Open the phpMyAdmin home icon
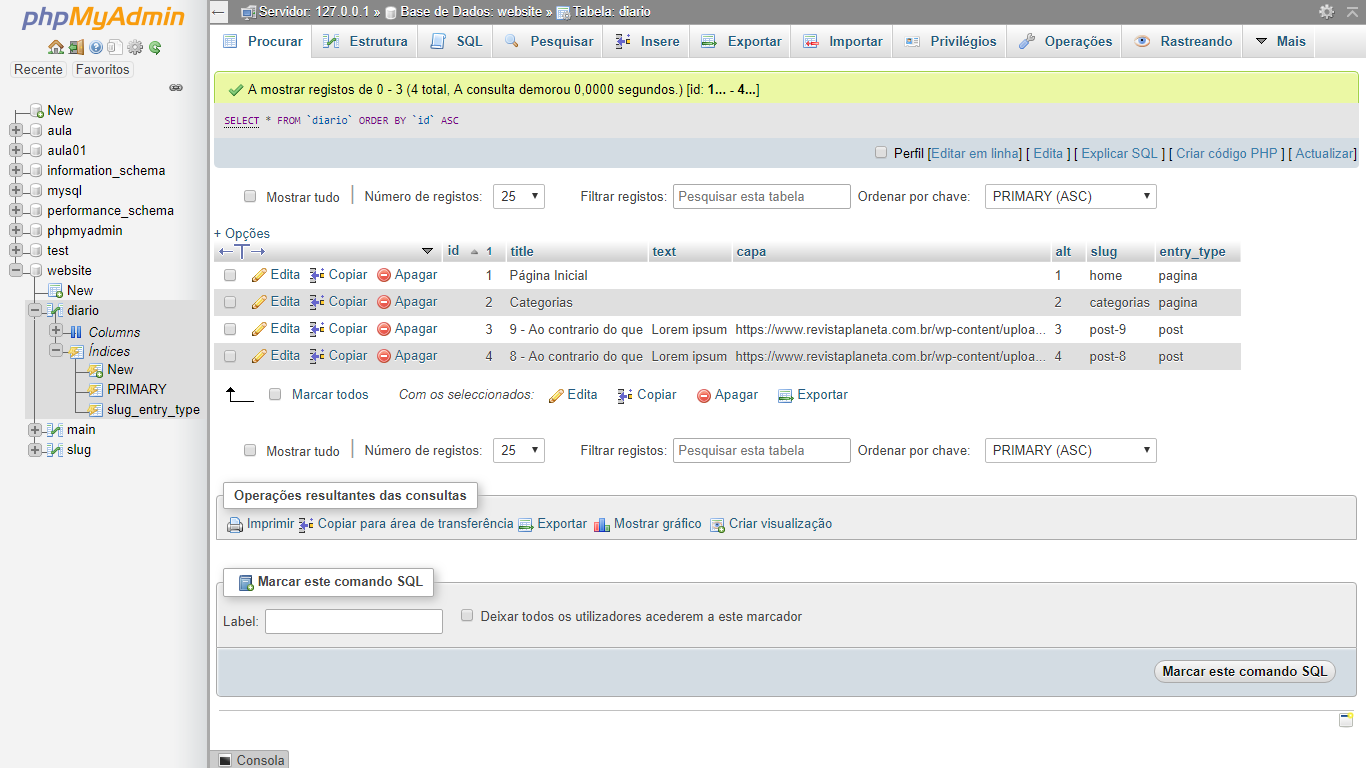This screenshot has width=1366, height=768. pyautogui.click(x=56, y=47)
